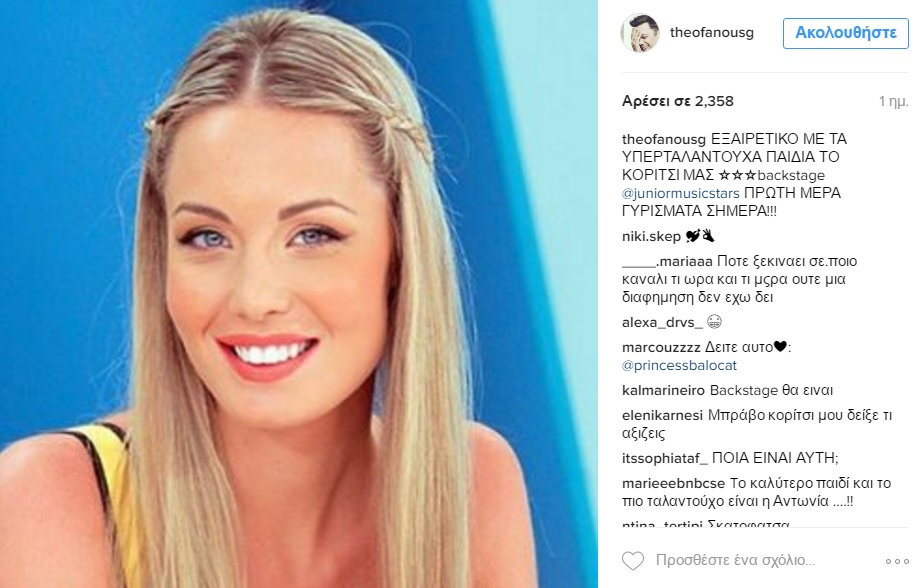The width and height of the screenshot is (916, 588).
Task: Open kalmarineiro commenter profile
Action: click(664, 391)
